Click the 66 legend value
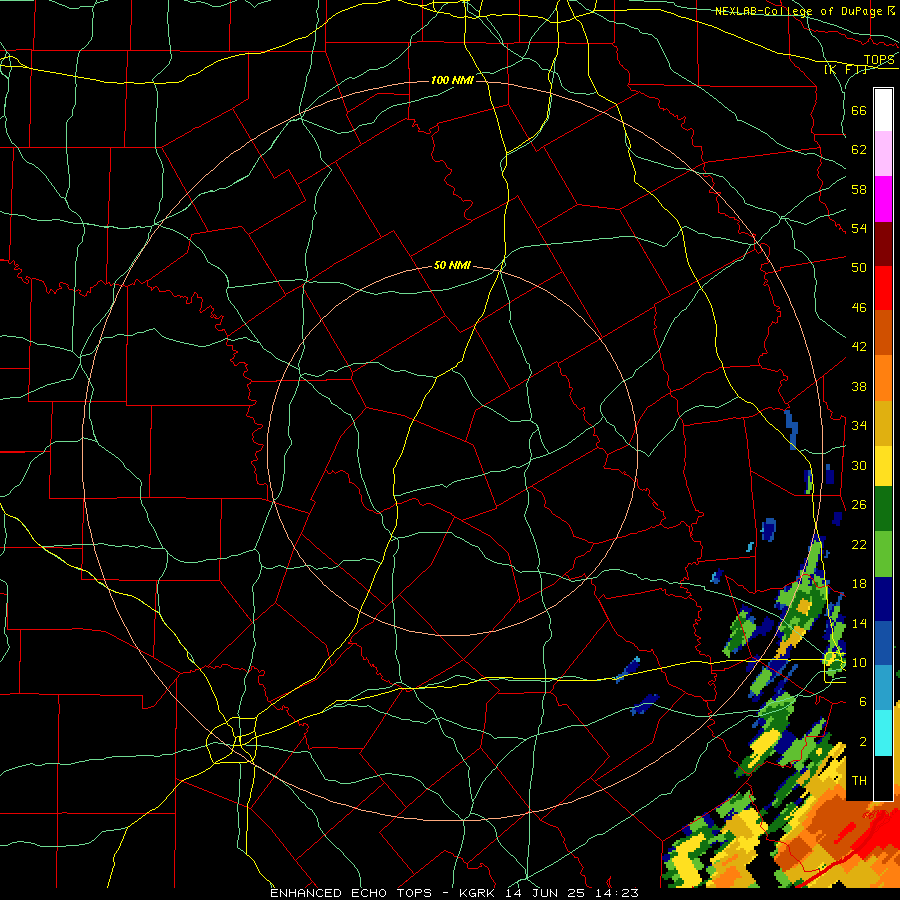This screenshot has height=900, width=900. click(x=859, y=110)
